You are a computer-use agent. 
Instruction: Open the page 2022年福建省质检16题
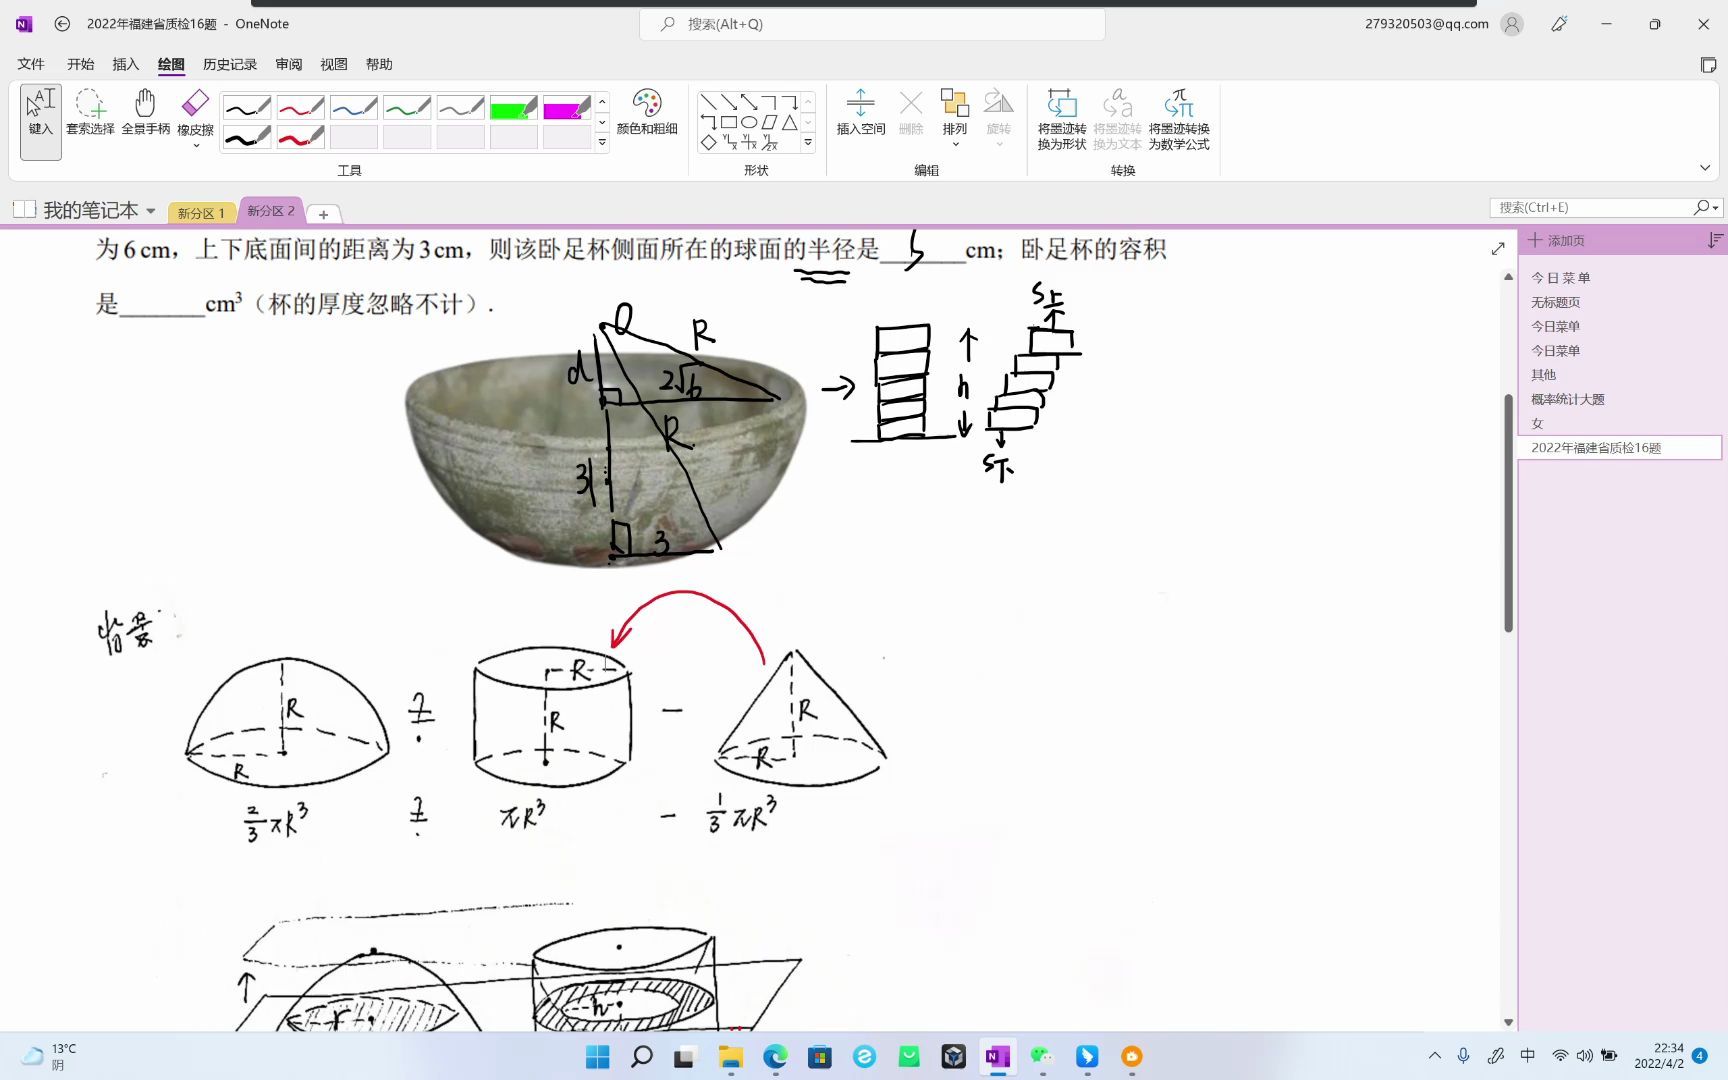[x=1619, y=448]
